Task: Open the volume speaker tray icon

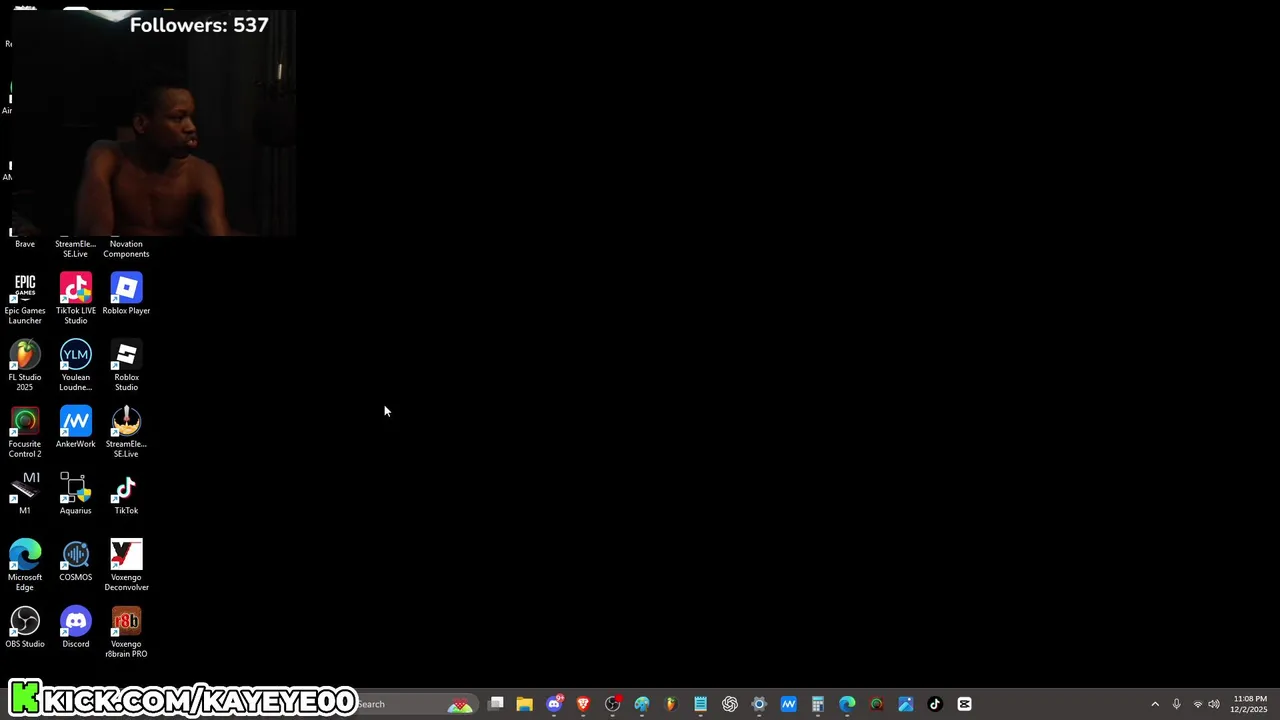Action: [x=1214, y=704]
